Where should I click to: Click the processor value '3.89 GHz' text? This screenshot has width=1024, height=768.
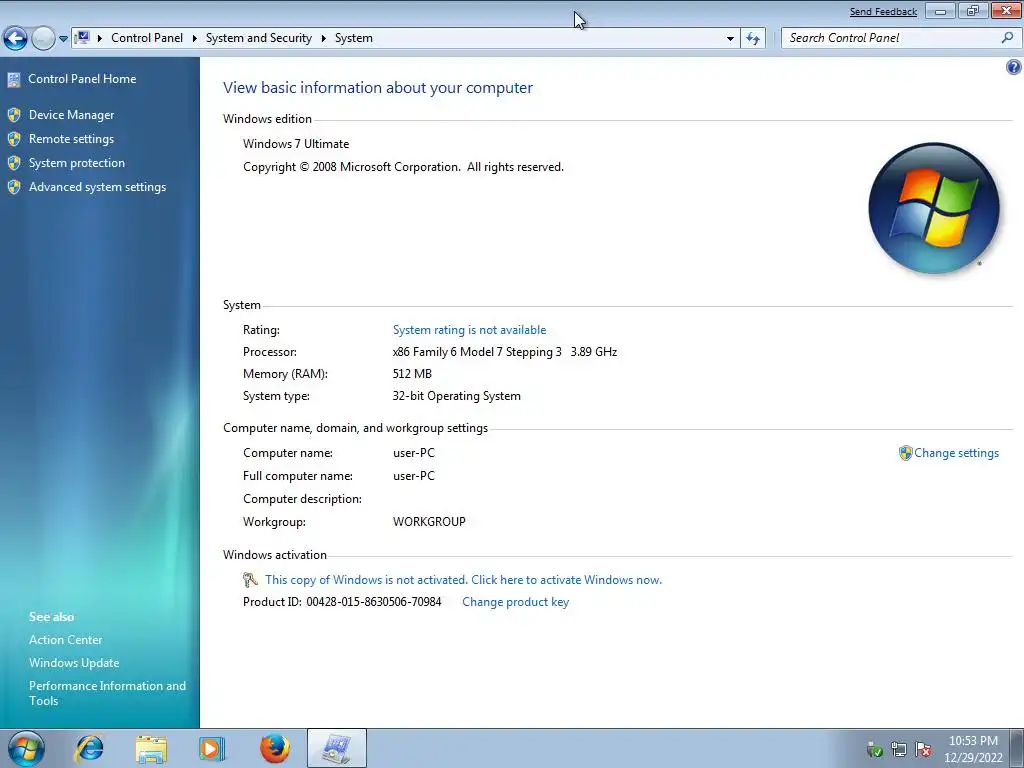point(594,352)
